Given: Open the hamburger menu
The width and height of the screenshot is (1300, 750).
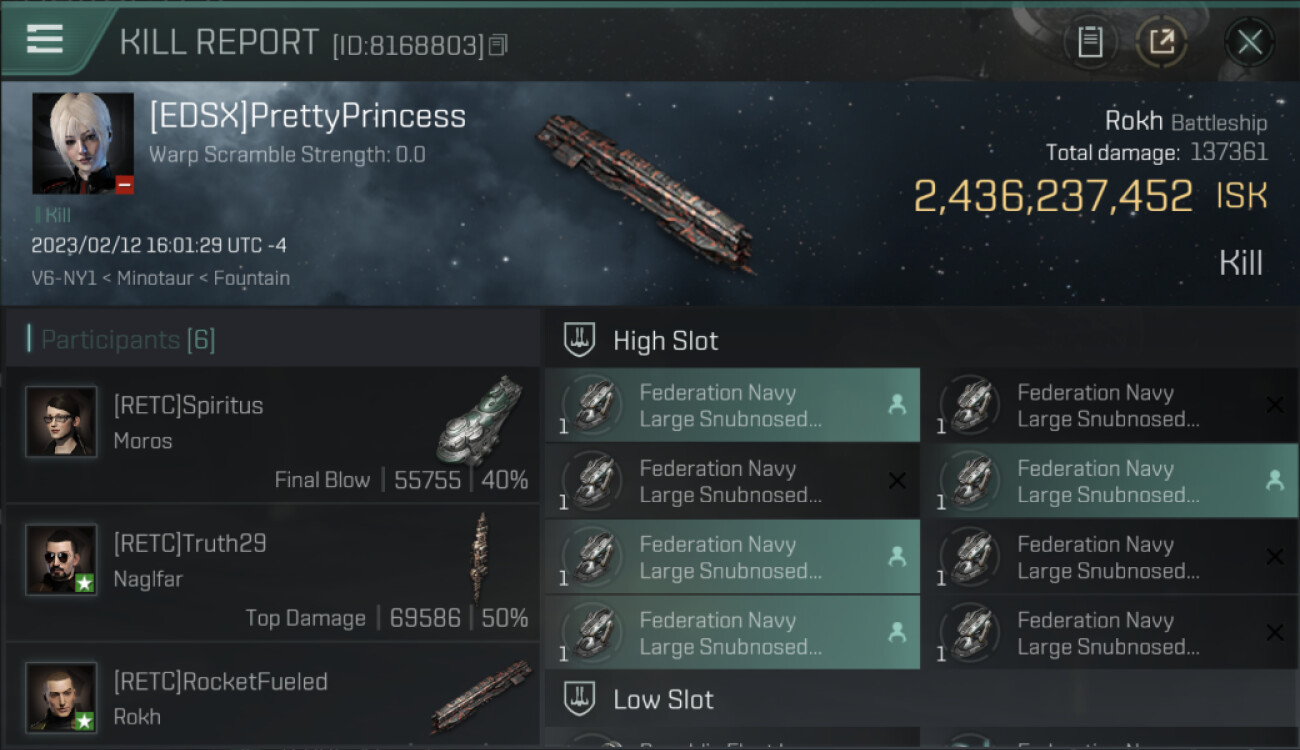Looking at the screenshot, I should coord(45,40).
